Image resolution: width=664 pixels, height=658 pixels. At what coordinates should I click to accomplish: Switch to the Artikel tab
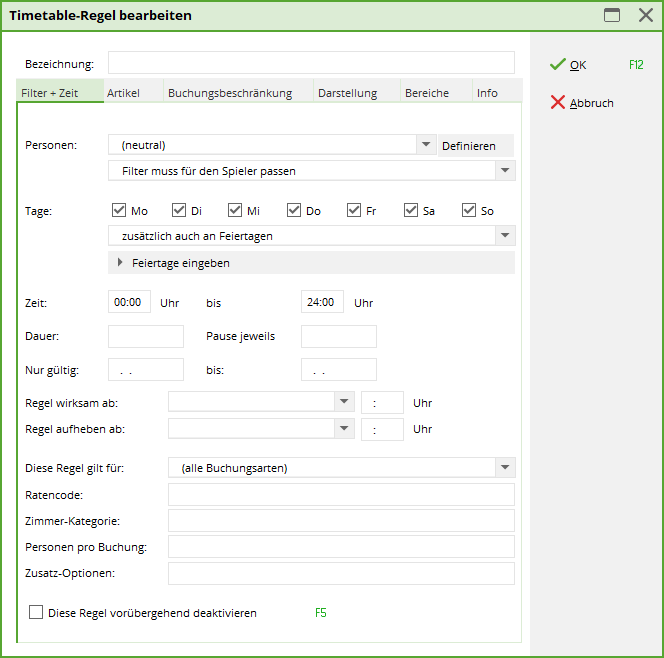click(123, 93)
